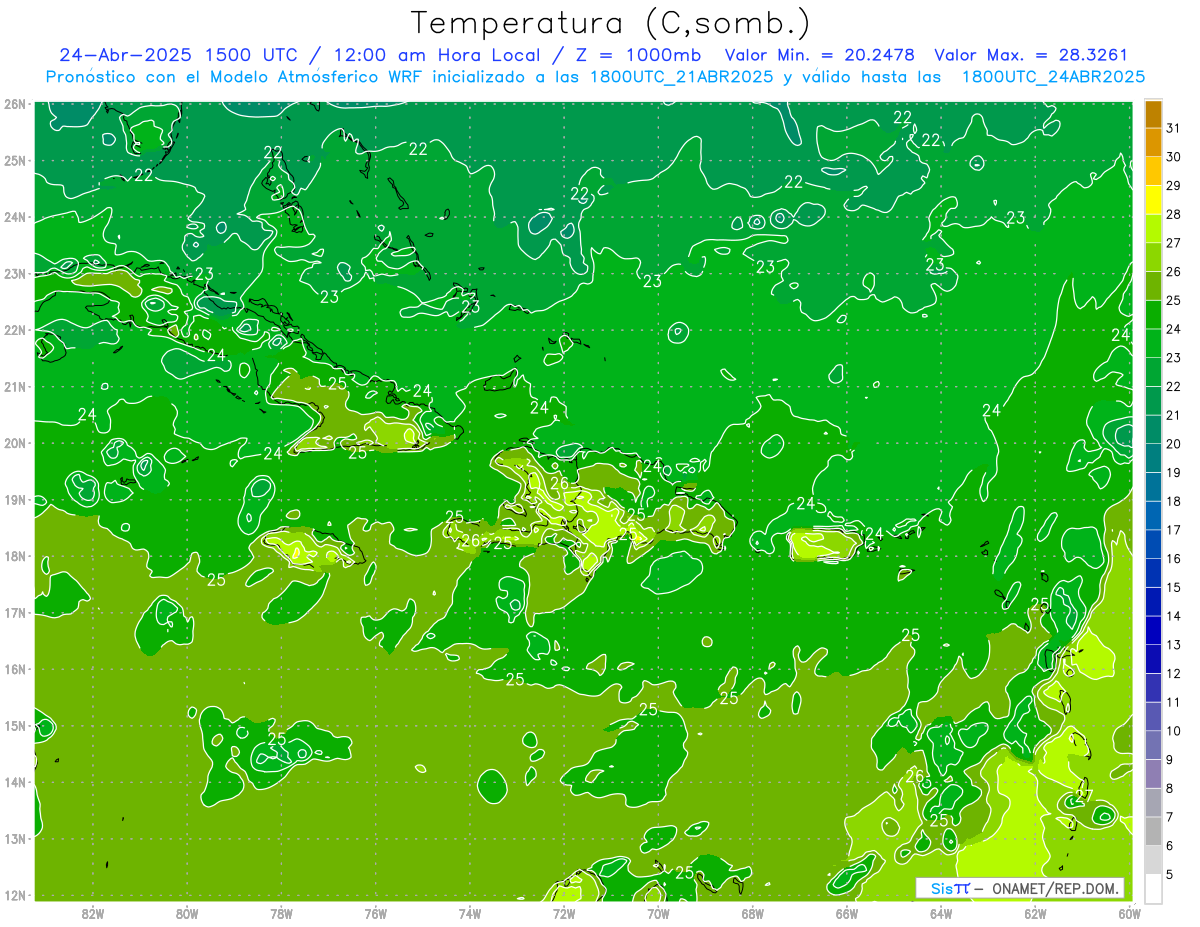The width and height of the screenshot is (1200, 927).
Task: Click the legend scale value '18'
Action: [1173, 501]
